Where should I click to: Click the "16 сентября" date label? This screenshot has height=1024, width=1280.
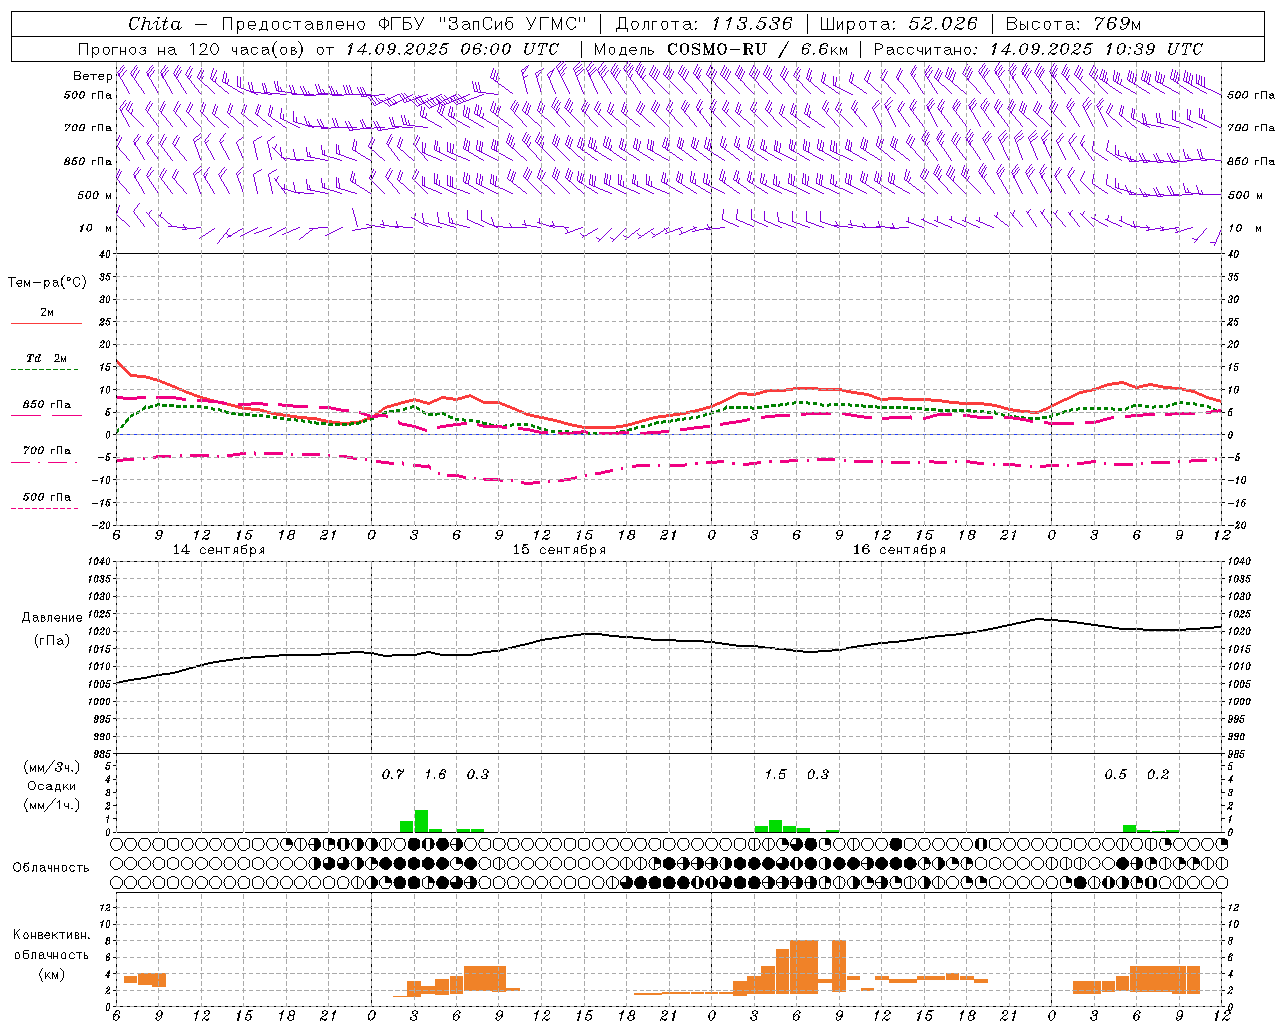[899, 550]
